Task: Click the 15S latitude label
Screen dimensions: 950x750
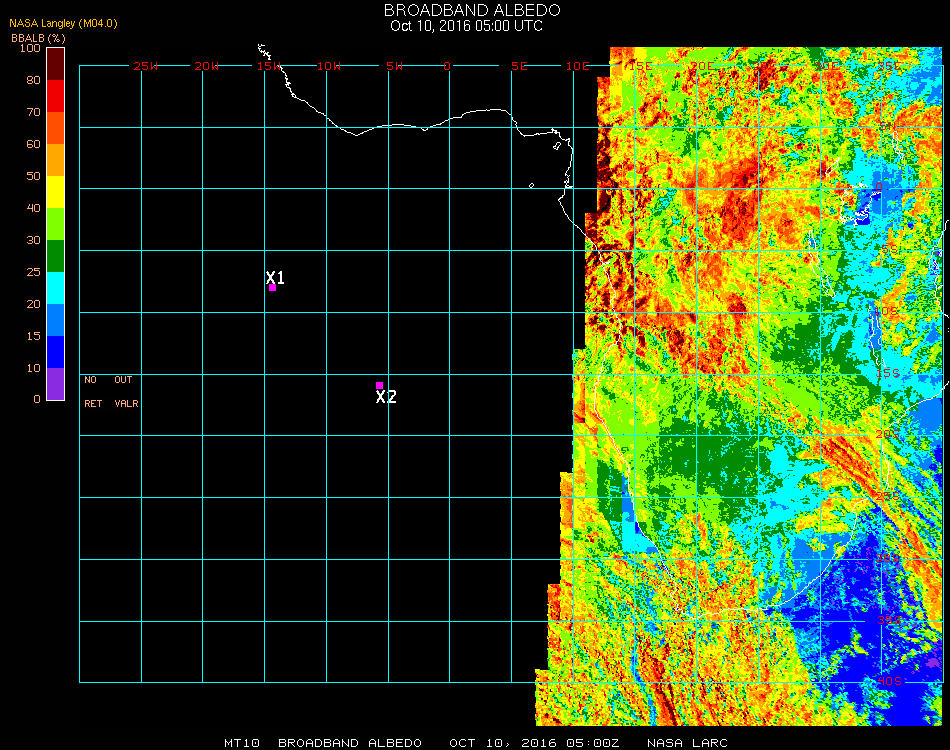Action: pyautogui.click(x=888, y=373)
